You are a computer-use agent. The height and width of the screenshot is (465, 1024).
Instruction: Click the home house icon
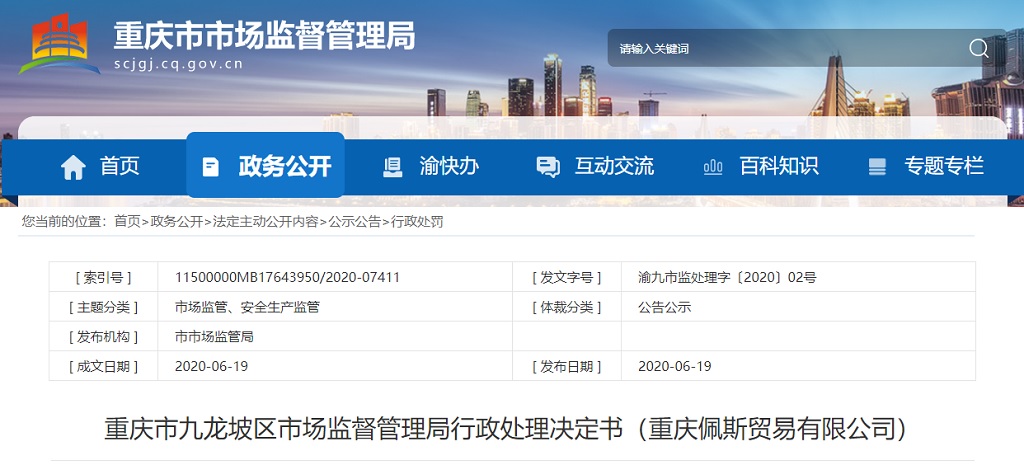pyautogui.click(x=73, y=167)
